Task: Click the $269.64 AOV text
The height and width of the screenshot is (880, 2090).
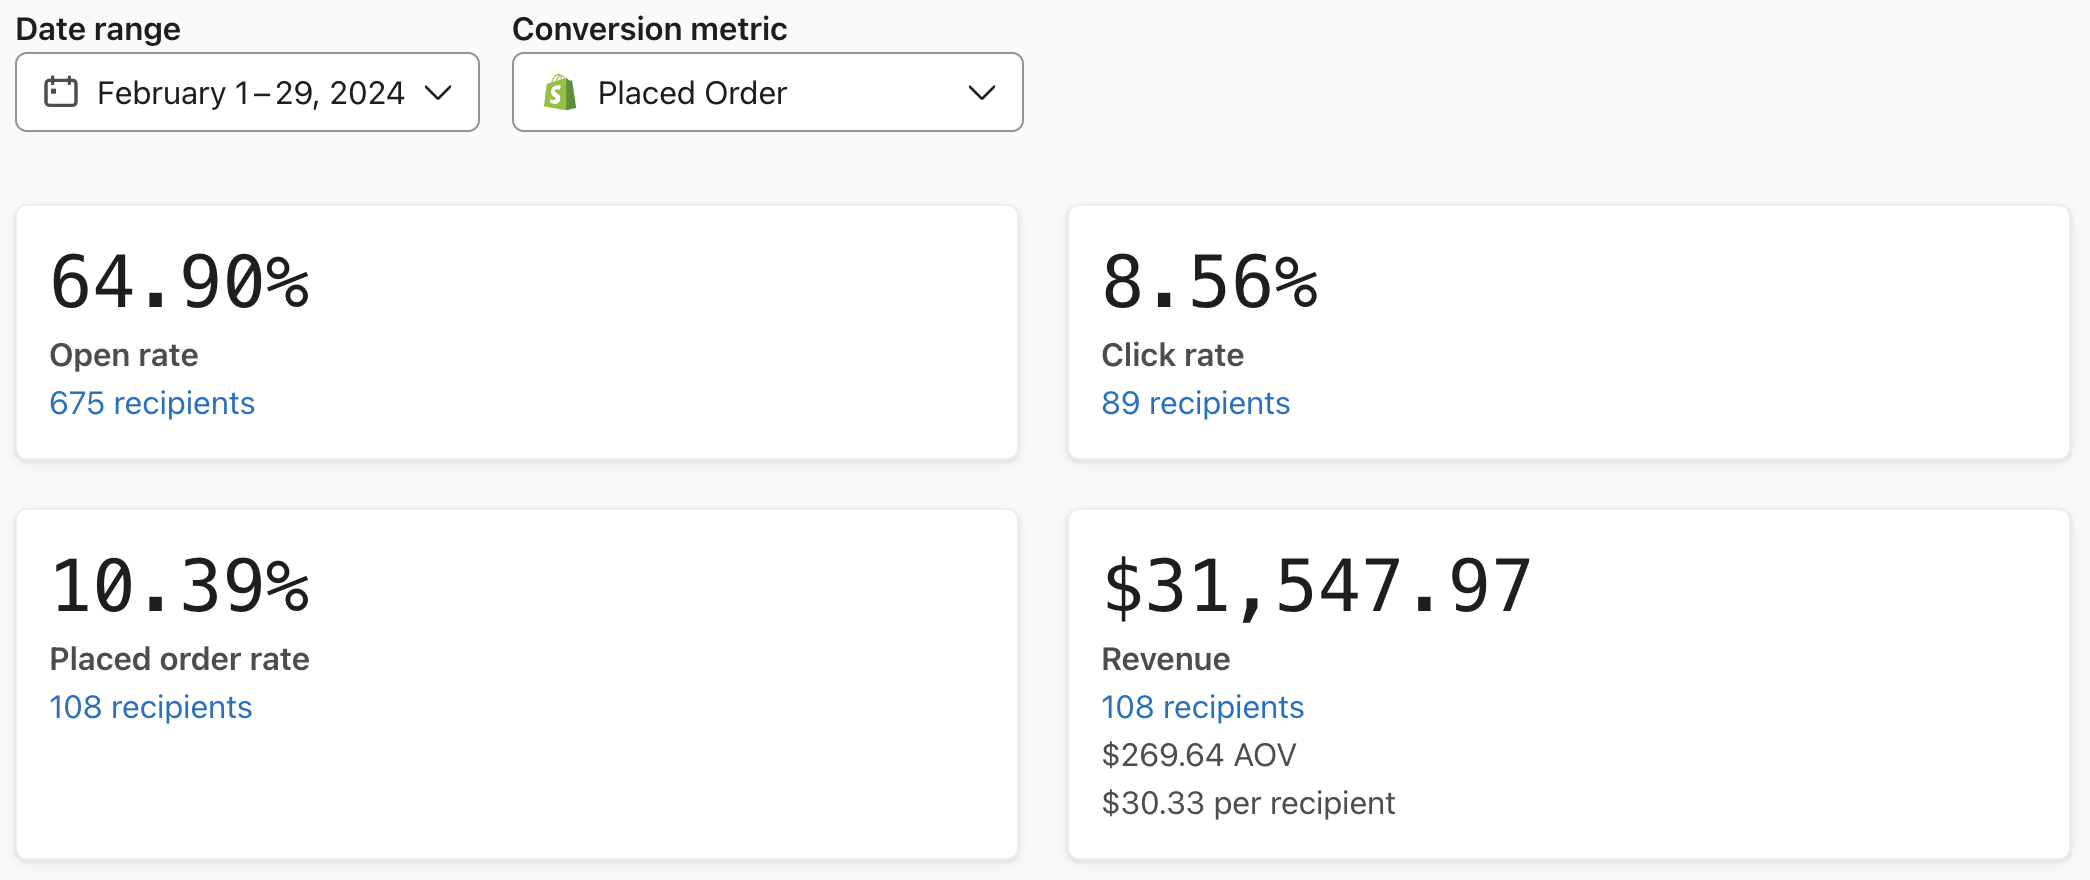Action: coord(1198,755)
